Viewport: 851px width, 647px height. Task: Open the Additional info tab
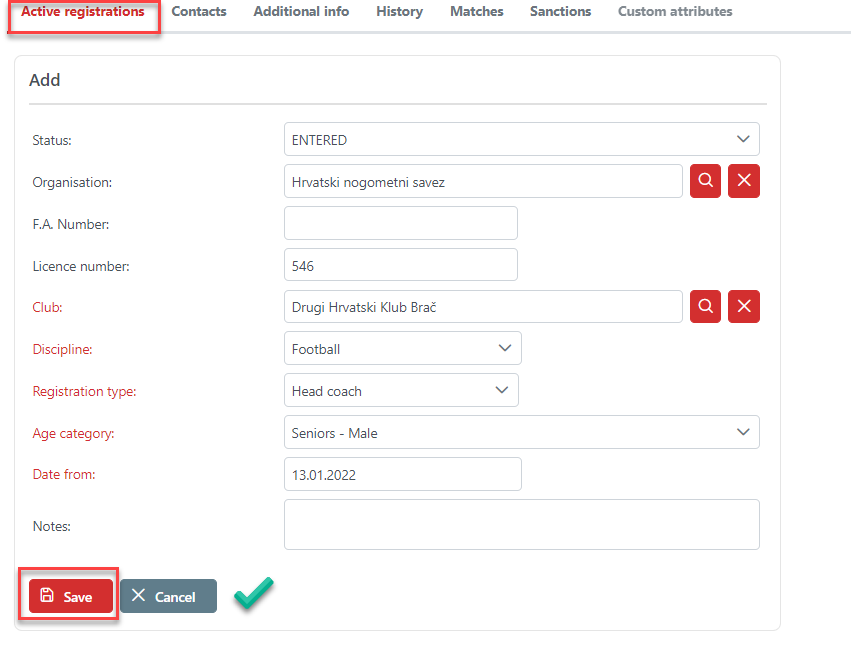click(301, 12)
